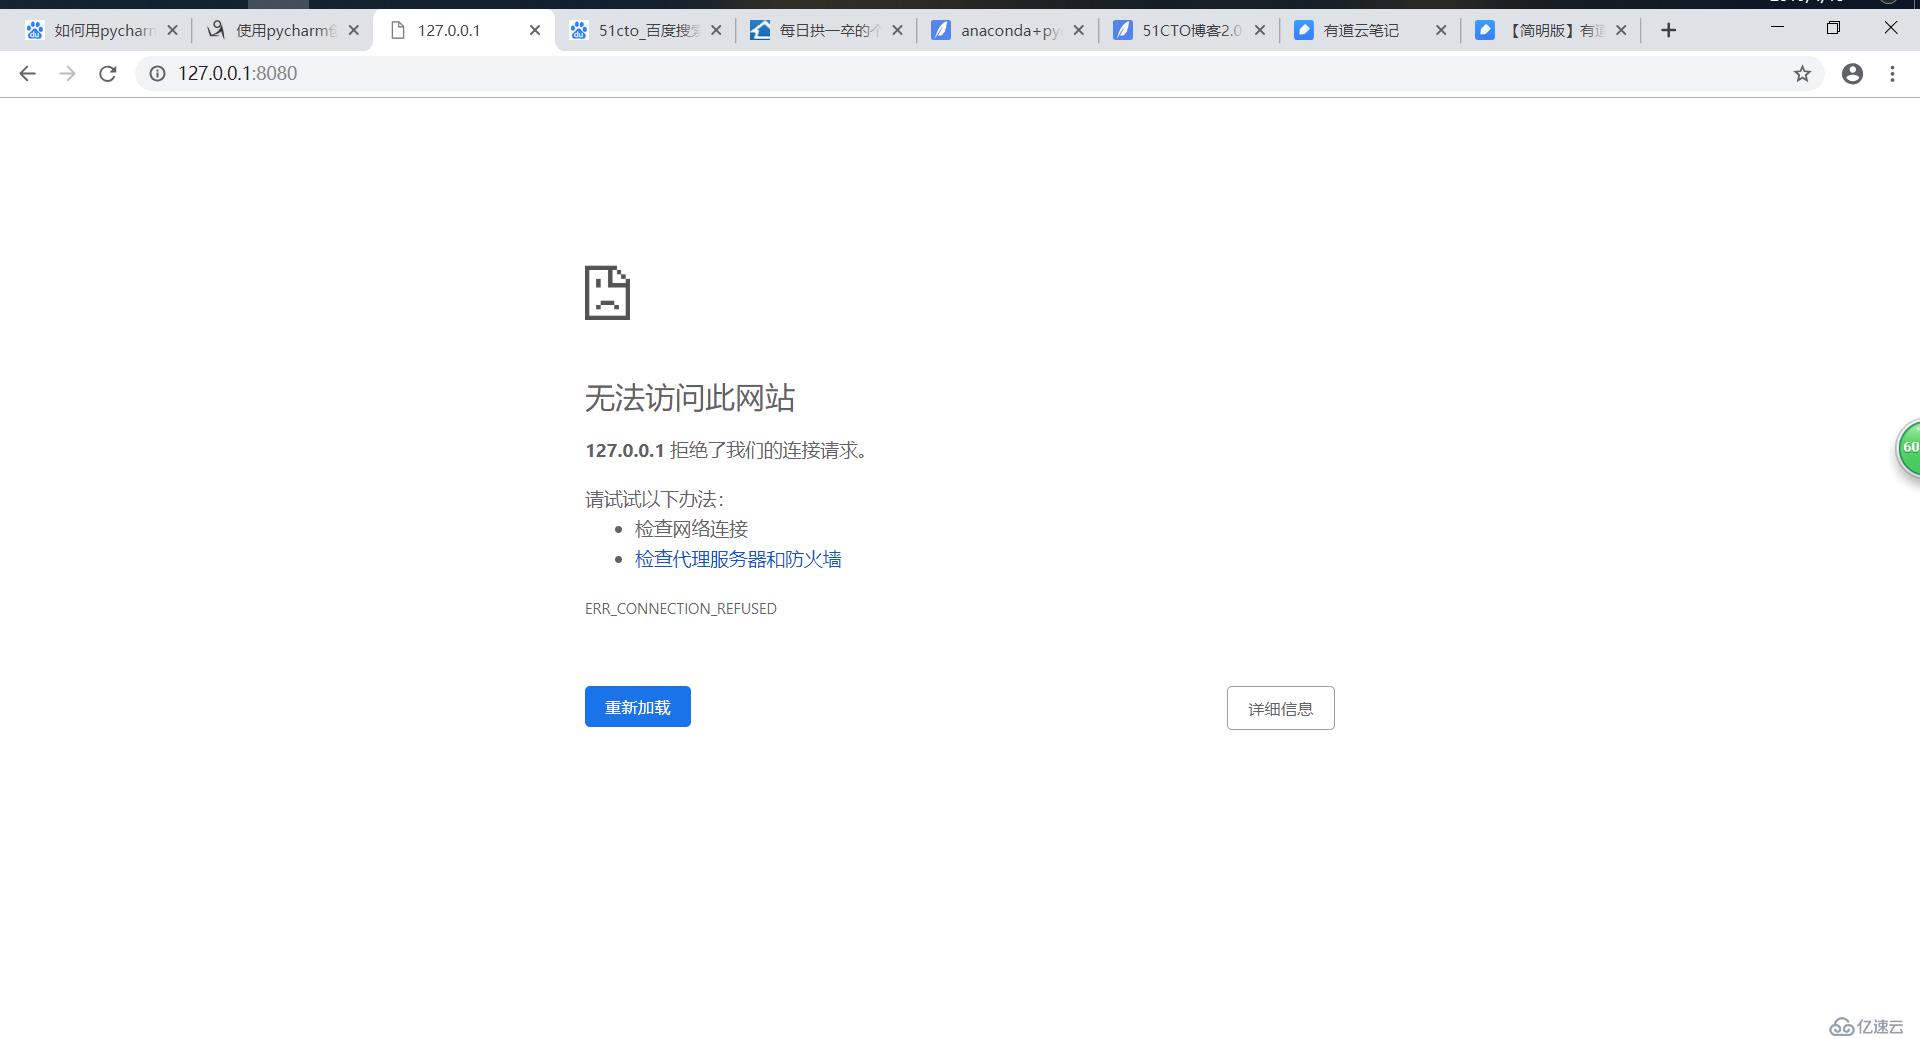
Task: Close the 有道云笔记 tab
Action: click(x=1441, y=30)
